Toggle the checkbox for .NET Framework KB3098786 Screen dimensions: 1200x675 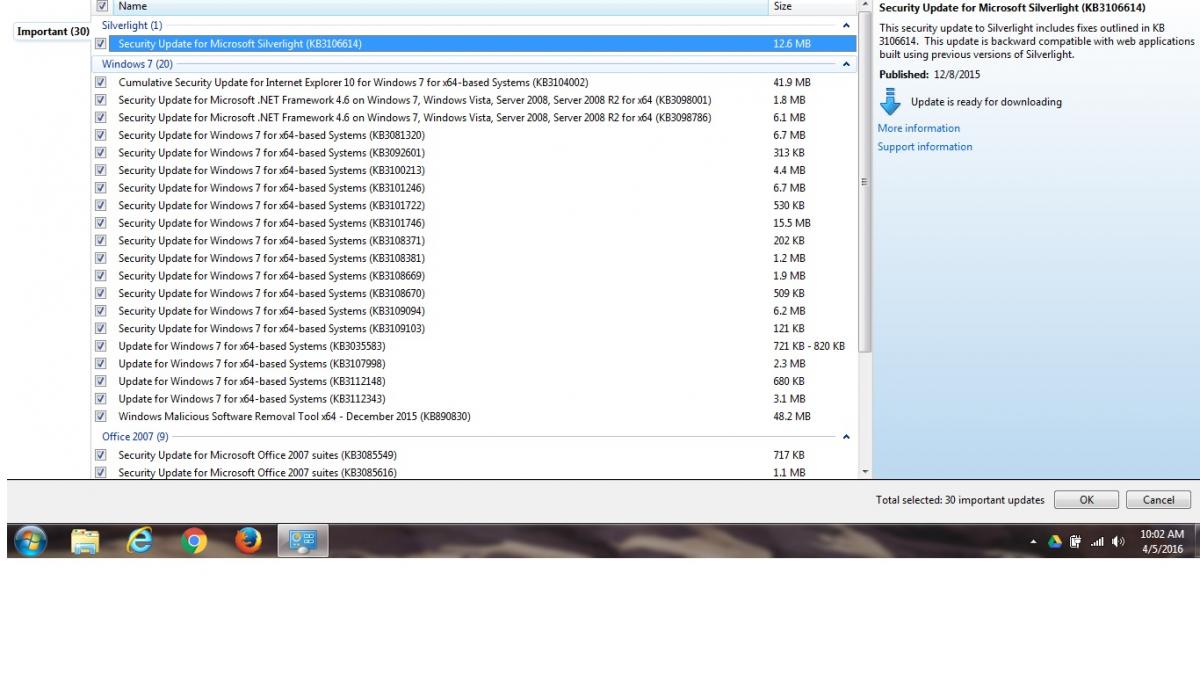click(x=100, y=117)
